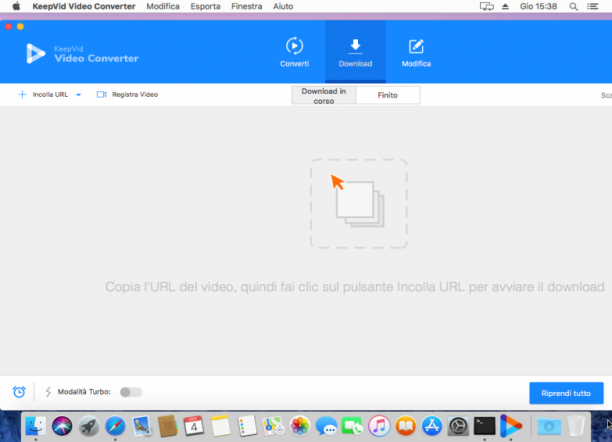Open App Store from the Dock

(432, 426)
